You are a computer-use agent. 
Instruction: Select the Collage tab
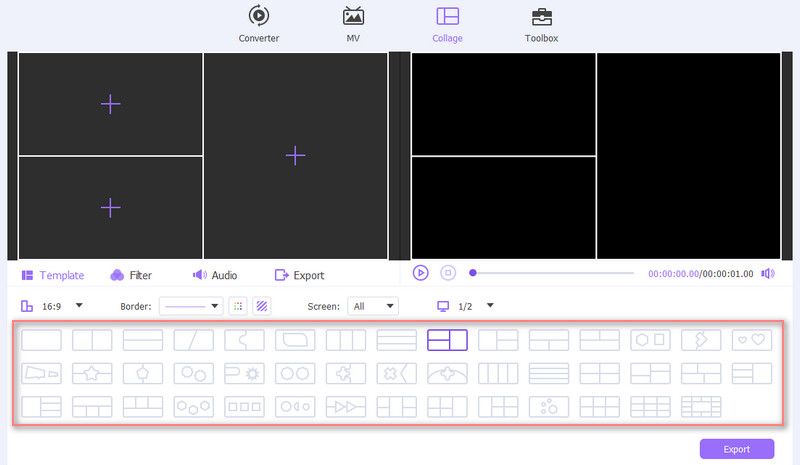click(x=447, y=24)
